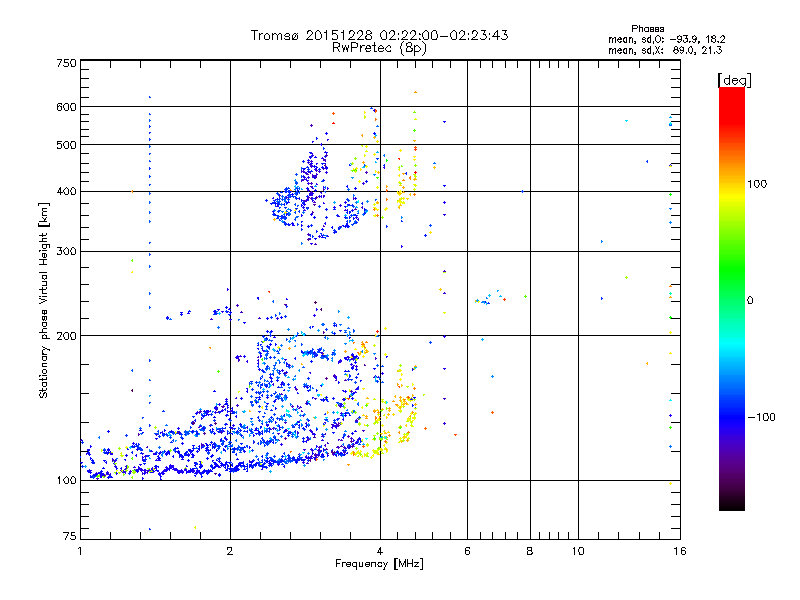Viewport: 800px width, 600px height.
Task: Click the 300 tick on the height axis
Action: click(x=66, y=251)
